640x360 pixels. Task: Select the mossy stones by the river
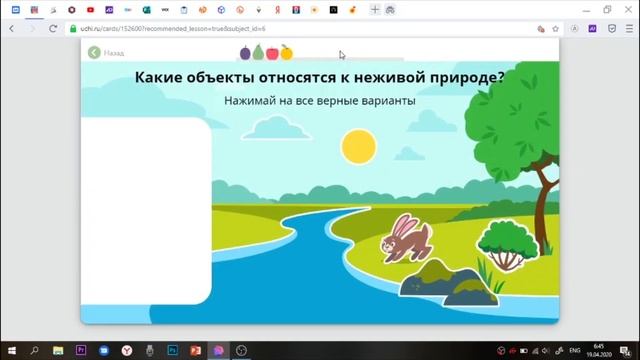coord(449,283)
